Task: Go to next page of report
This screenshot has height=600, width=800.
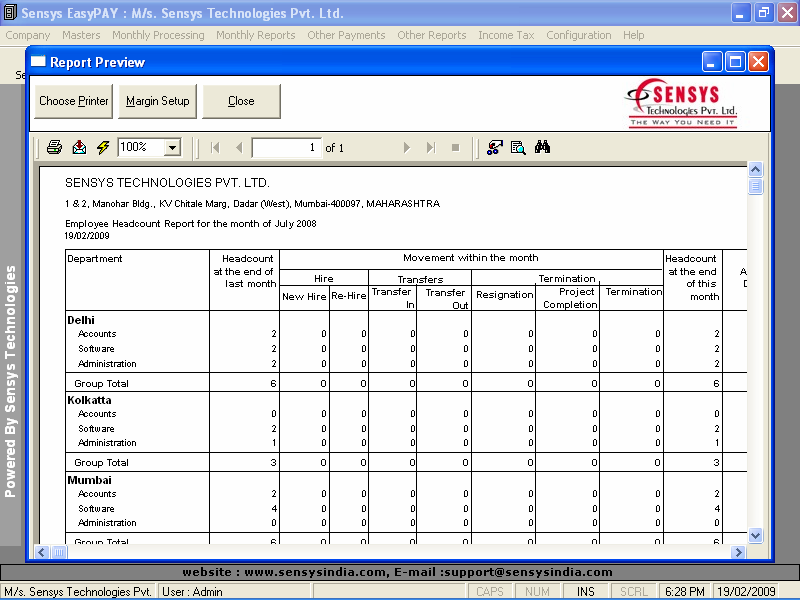Action: click(407, 148)
